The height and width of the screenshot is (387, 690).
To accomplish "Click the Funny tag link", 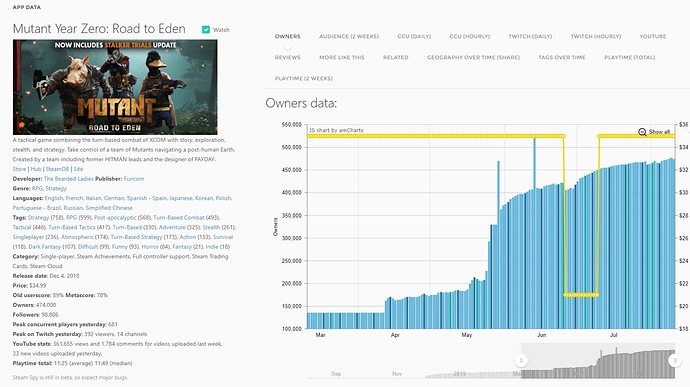I will click(x=120, y=247).
